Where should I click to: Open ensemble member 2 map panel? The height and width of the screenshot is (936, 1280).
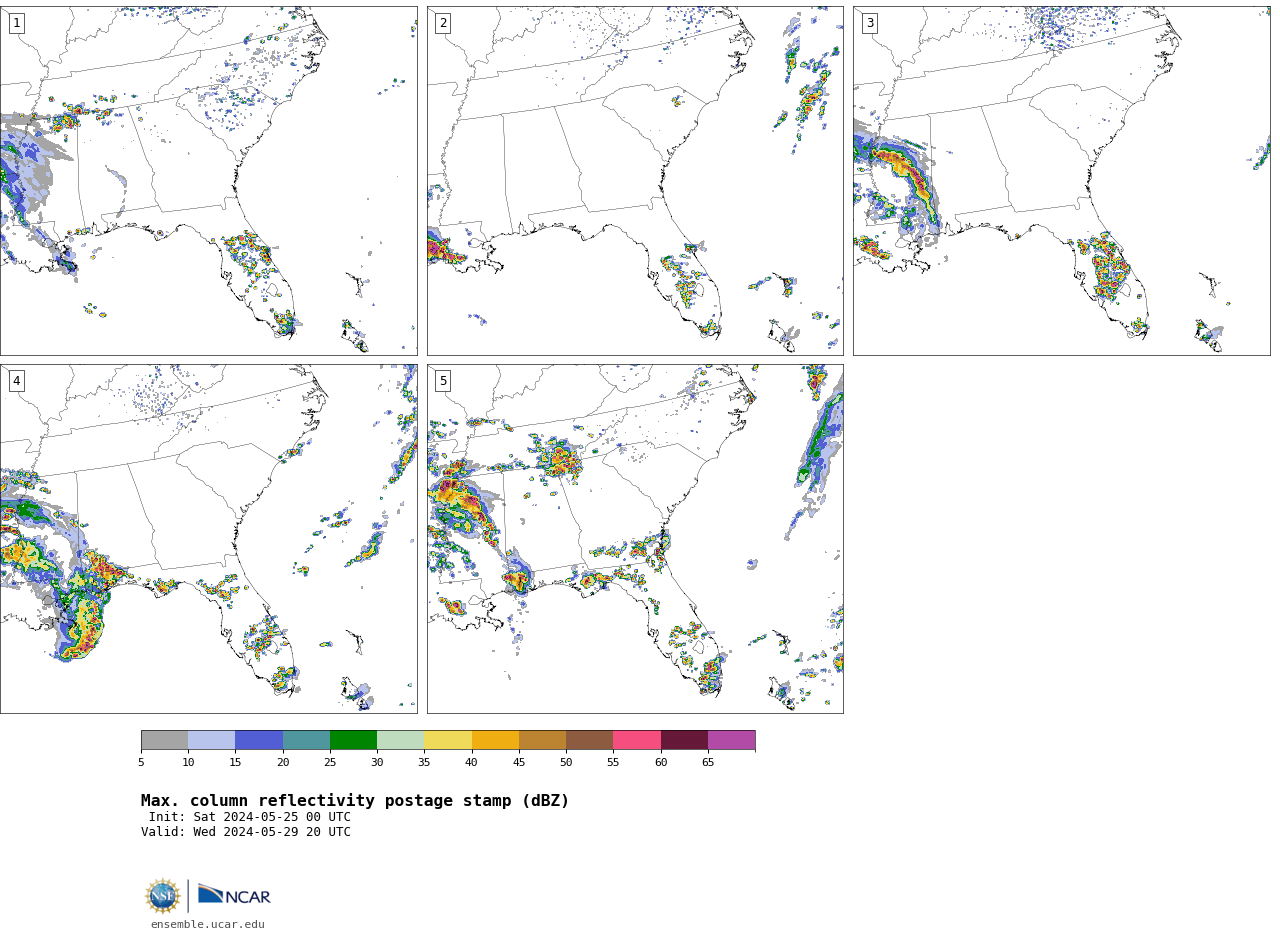tap(635, 181)
